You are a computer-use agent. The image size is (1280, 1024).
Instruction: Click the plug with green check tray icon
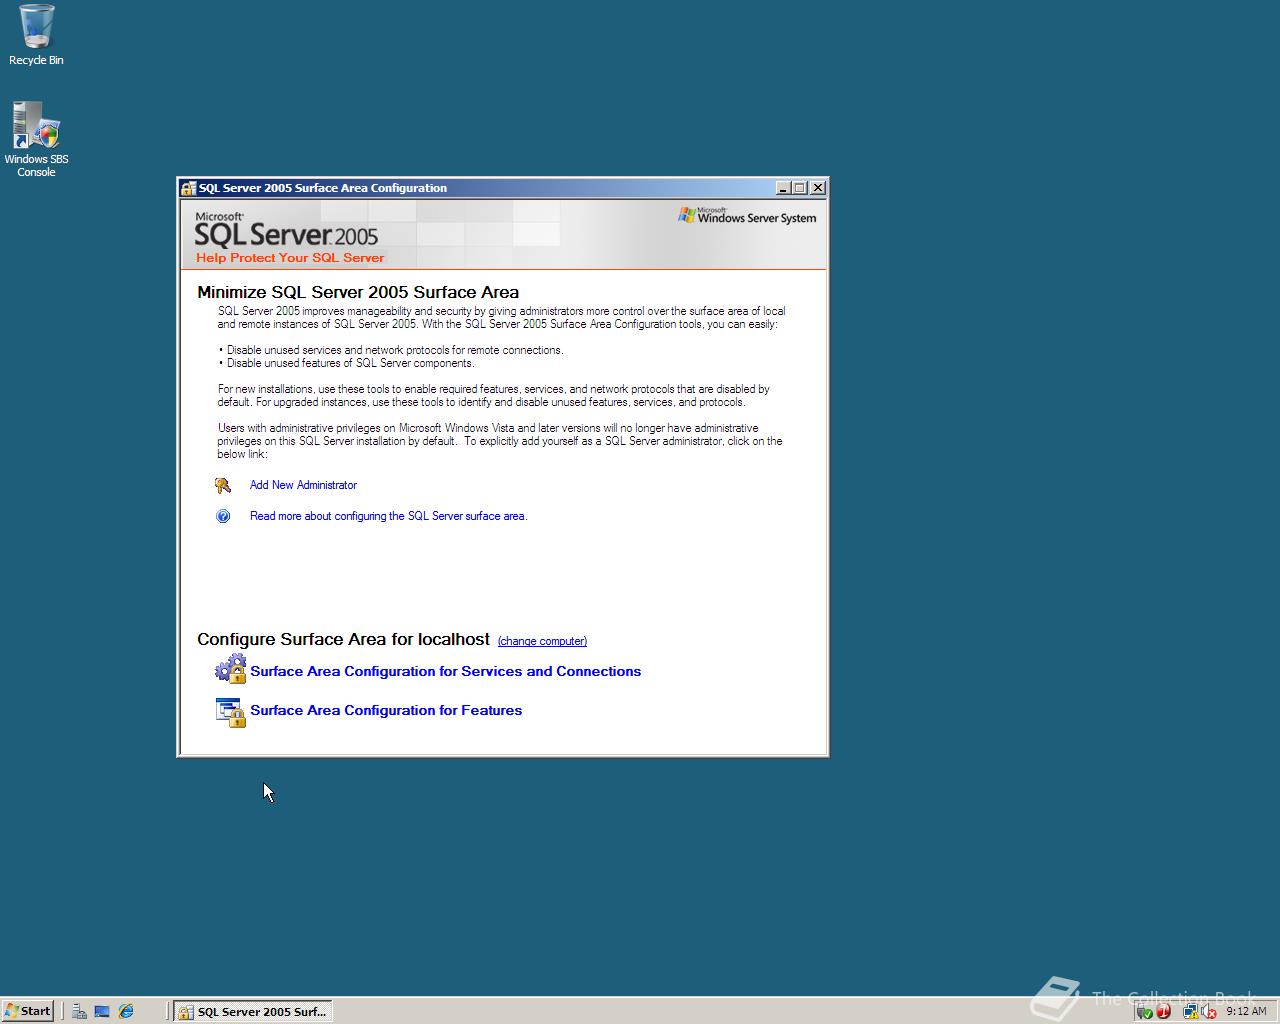pyautogui.click(x=1145, y=1012)
